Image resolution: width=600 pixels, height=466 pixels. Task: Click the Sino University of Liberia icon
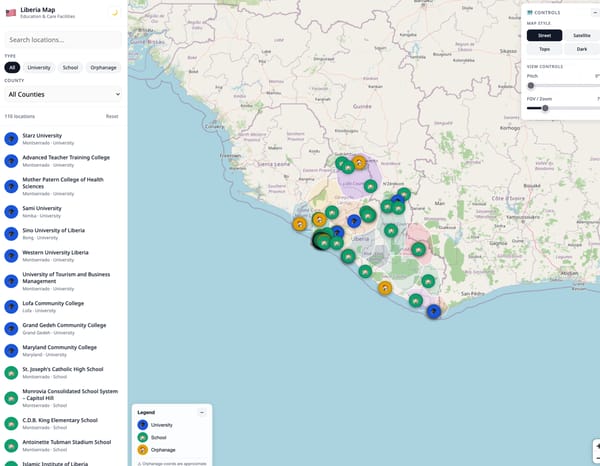[x=11, y=234]
